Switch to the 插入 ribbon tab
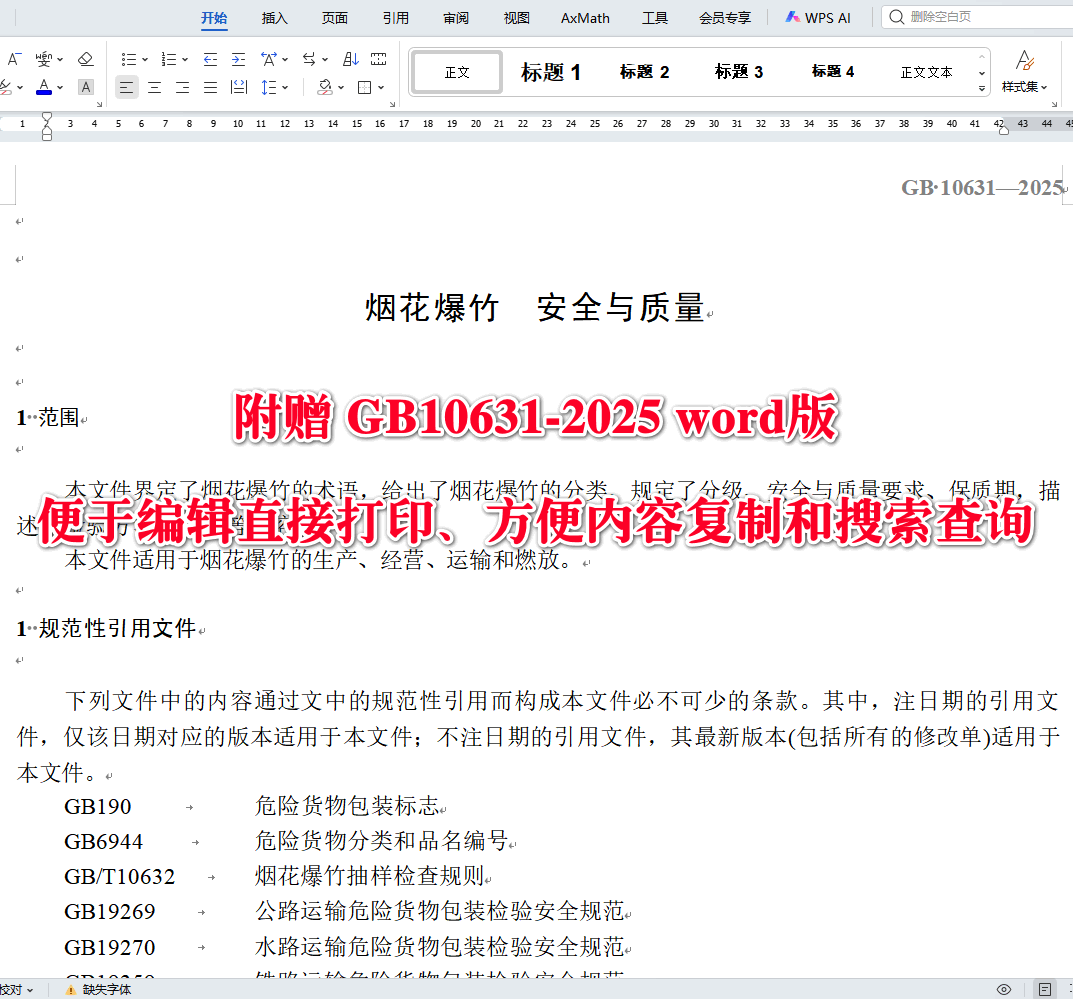1073x999 pixels. click(x=274, y=17)
